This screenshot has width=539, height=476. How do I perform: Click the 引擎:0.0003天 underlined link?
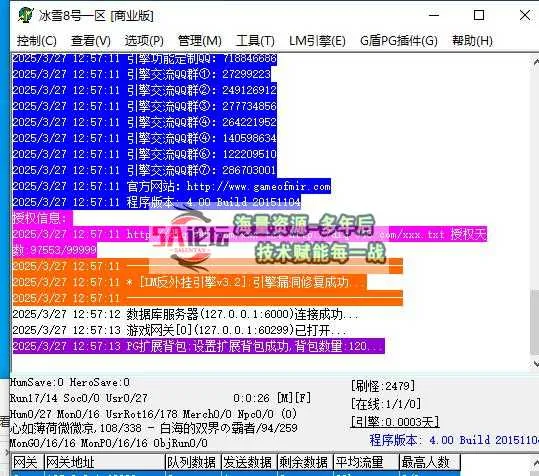click(395, 421)
